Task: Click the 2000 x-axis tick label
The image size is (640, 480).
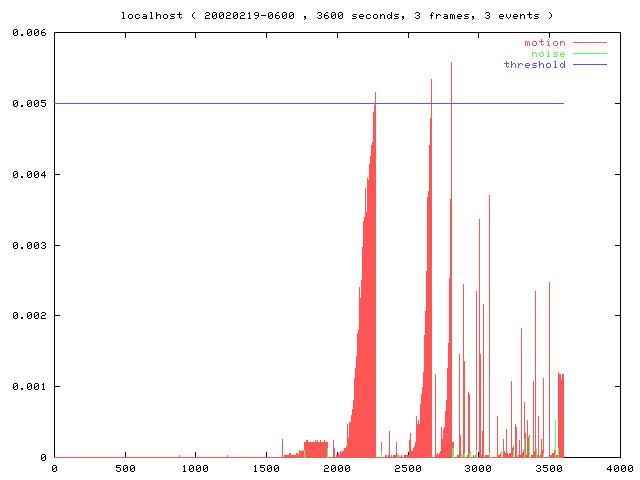Action: point(337,468)
